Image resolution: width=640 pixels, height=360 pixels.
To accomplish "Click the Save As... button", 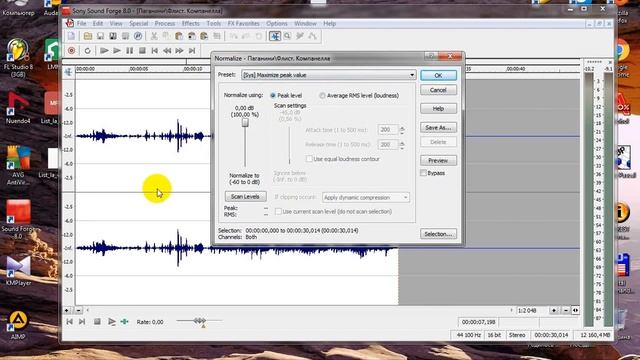I will point(438,127).
